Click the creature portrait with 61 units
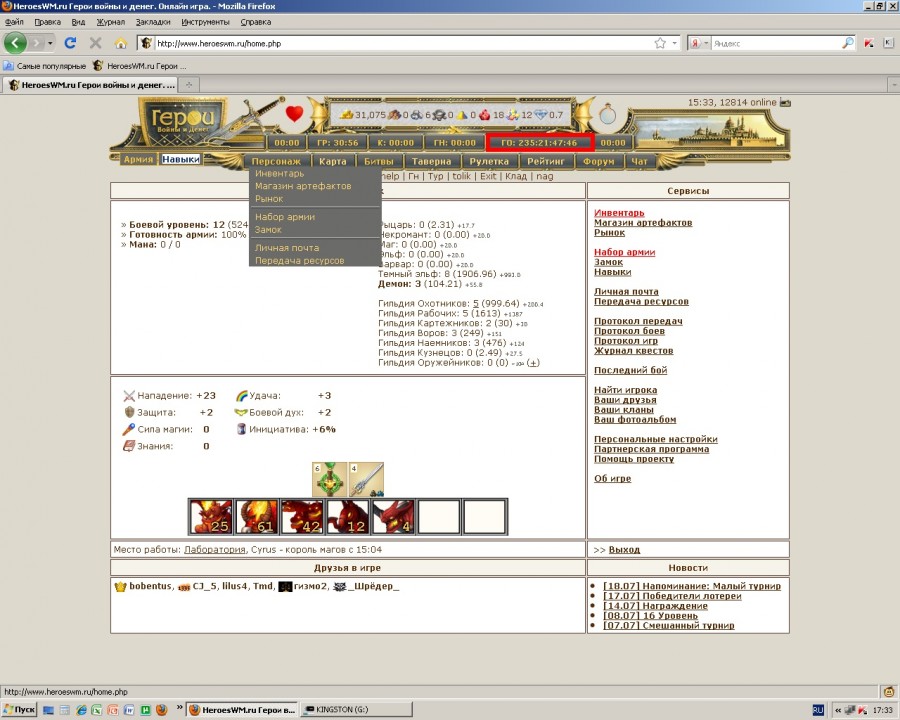Screen dimensions: 900x720 pyautogui.click(x=257, y=517)
